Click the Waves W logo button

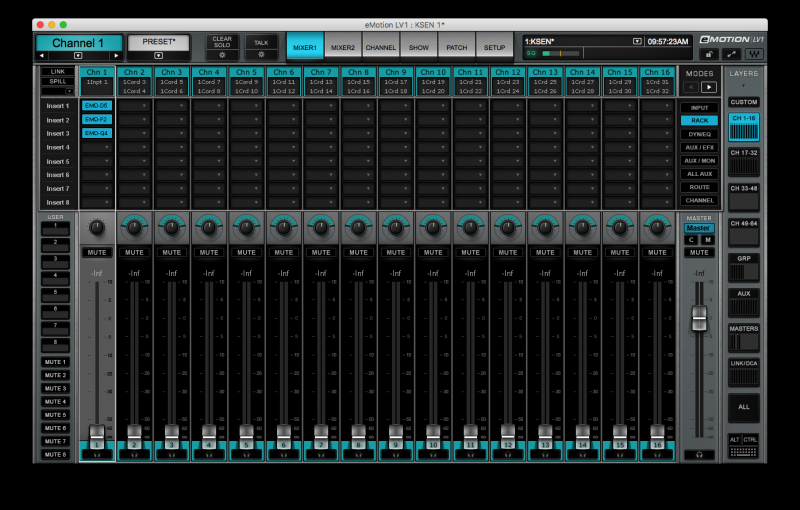[x=754, y=54]
